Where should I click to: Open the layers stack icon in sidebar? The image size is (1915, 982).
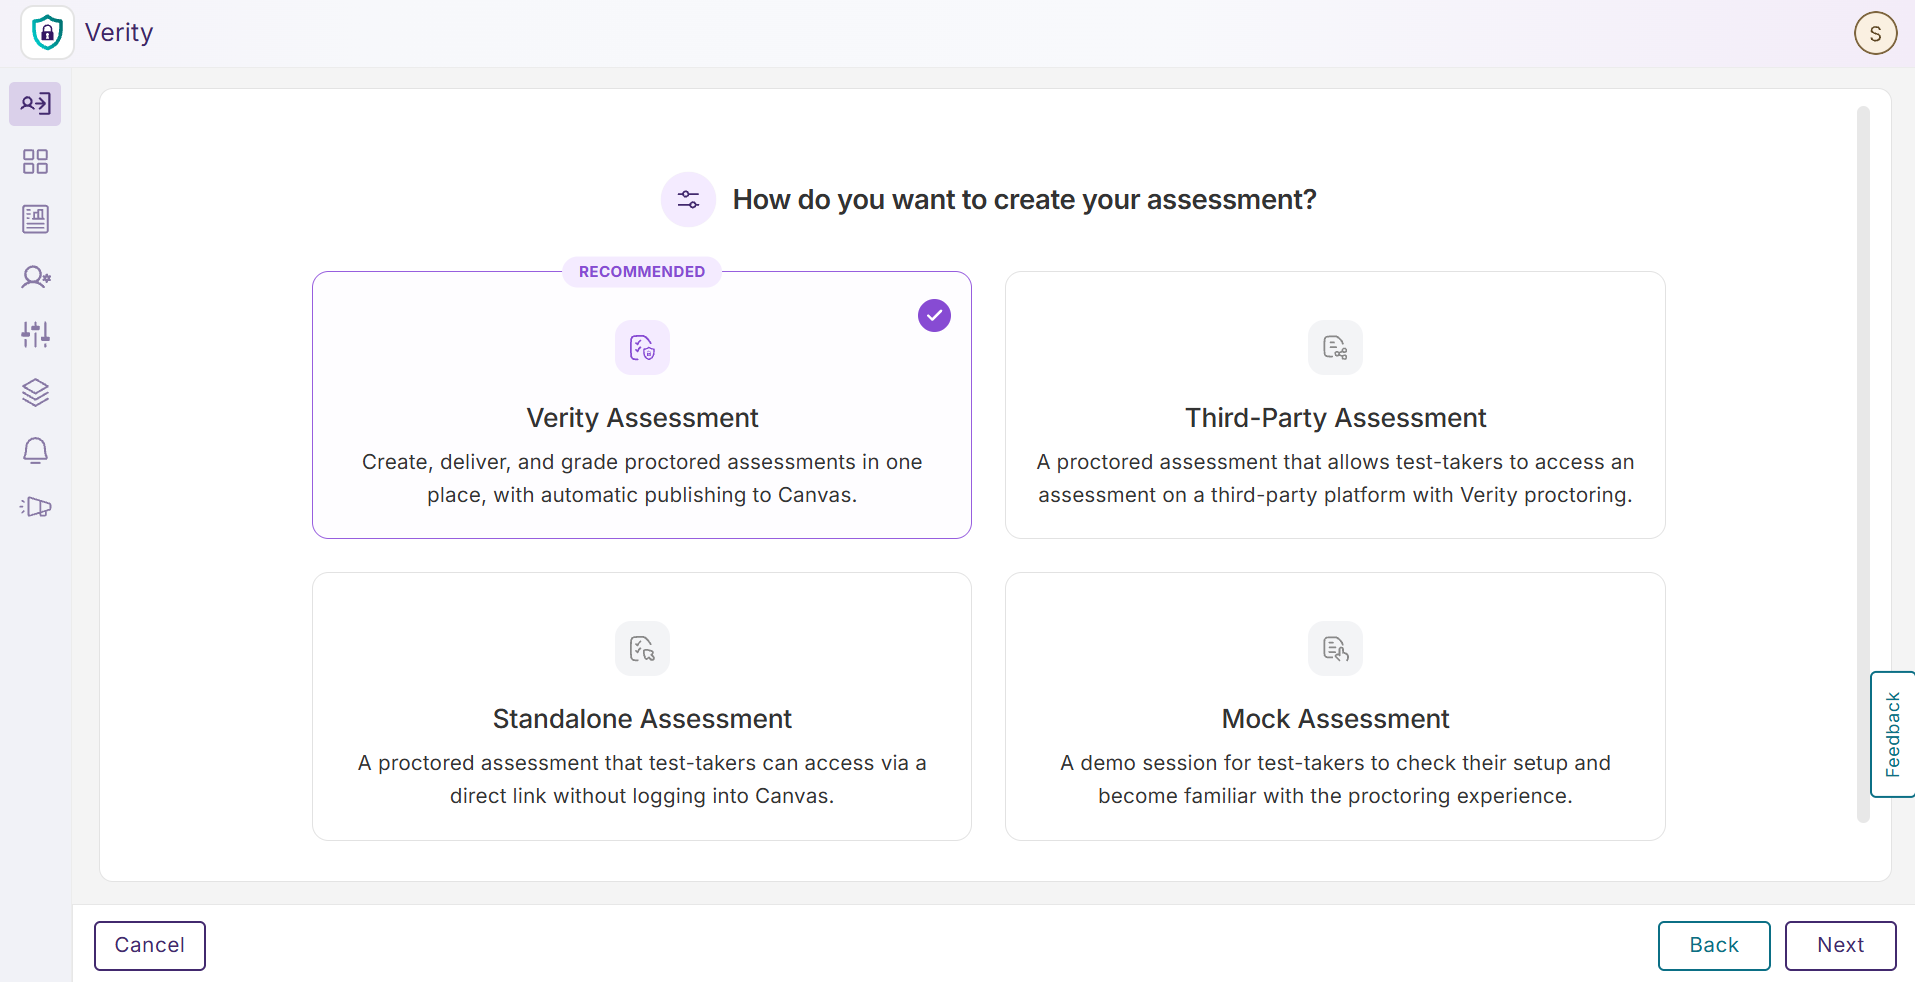pos(35,392)
